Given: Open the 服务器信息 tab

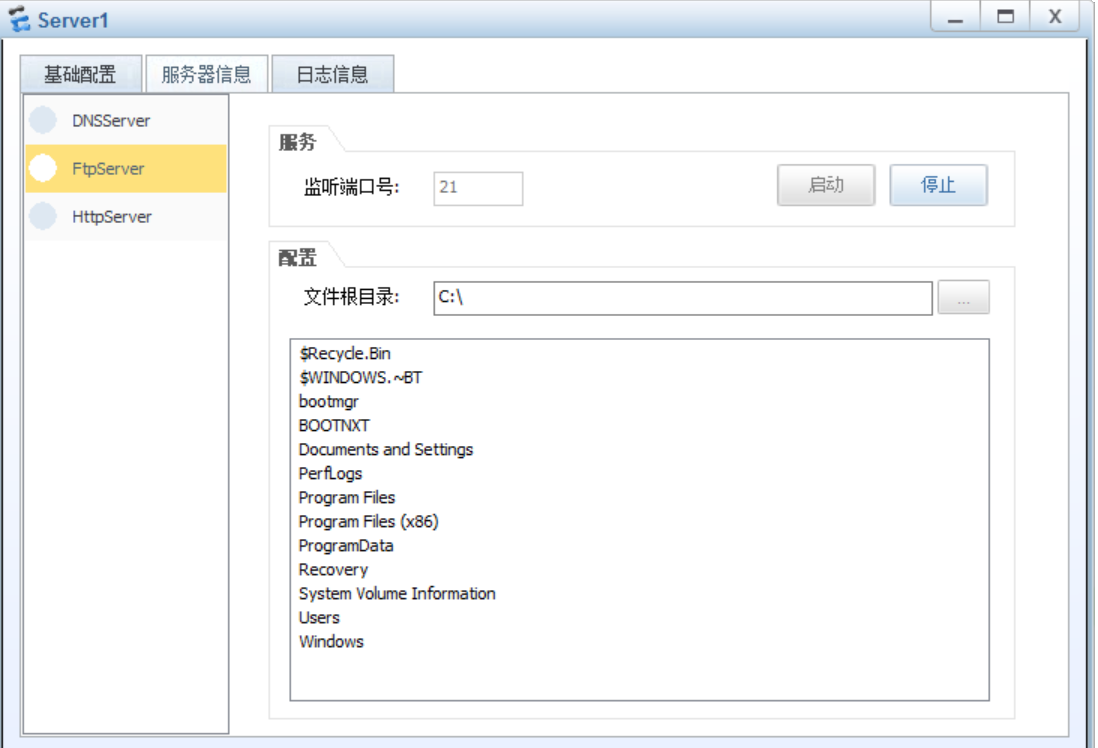Looking at the screenshot, I should 207,74.
